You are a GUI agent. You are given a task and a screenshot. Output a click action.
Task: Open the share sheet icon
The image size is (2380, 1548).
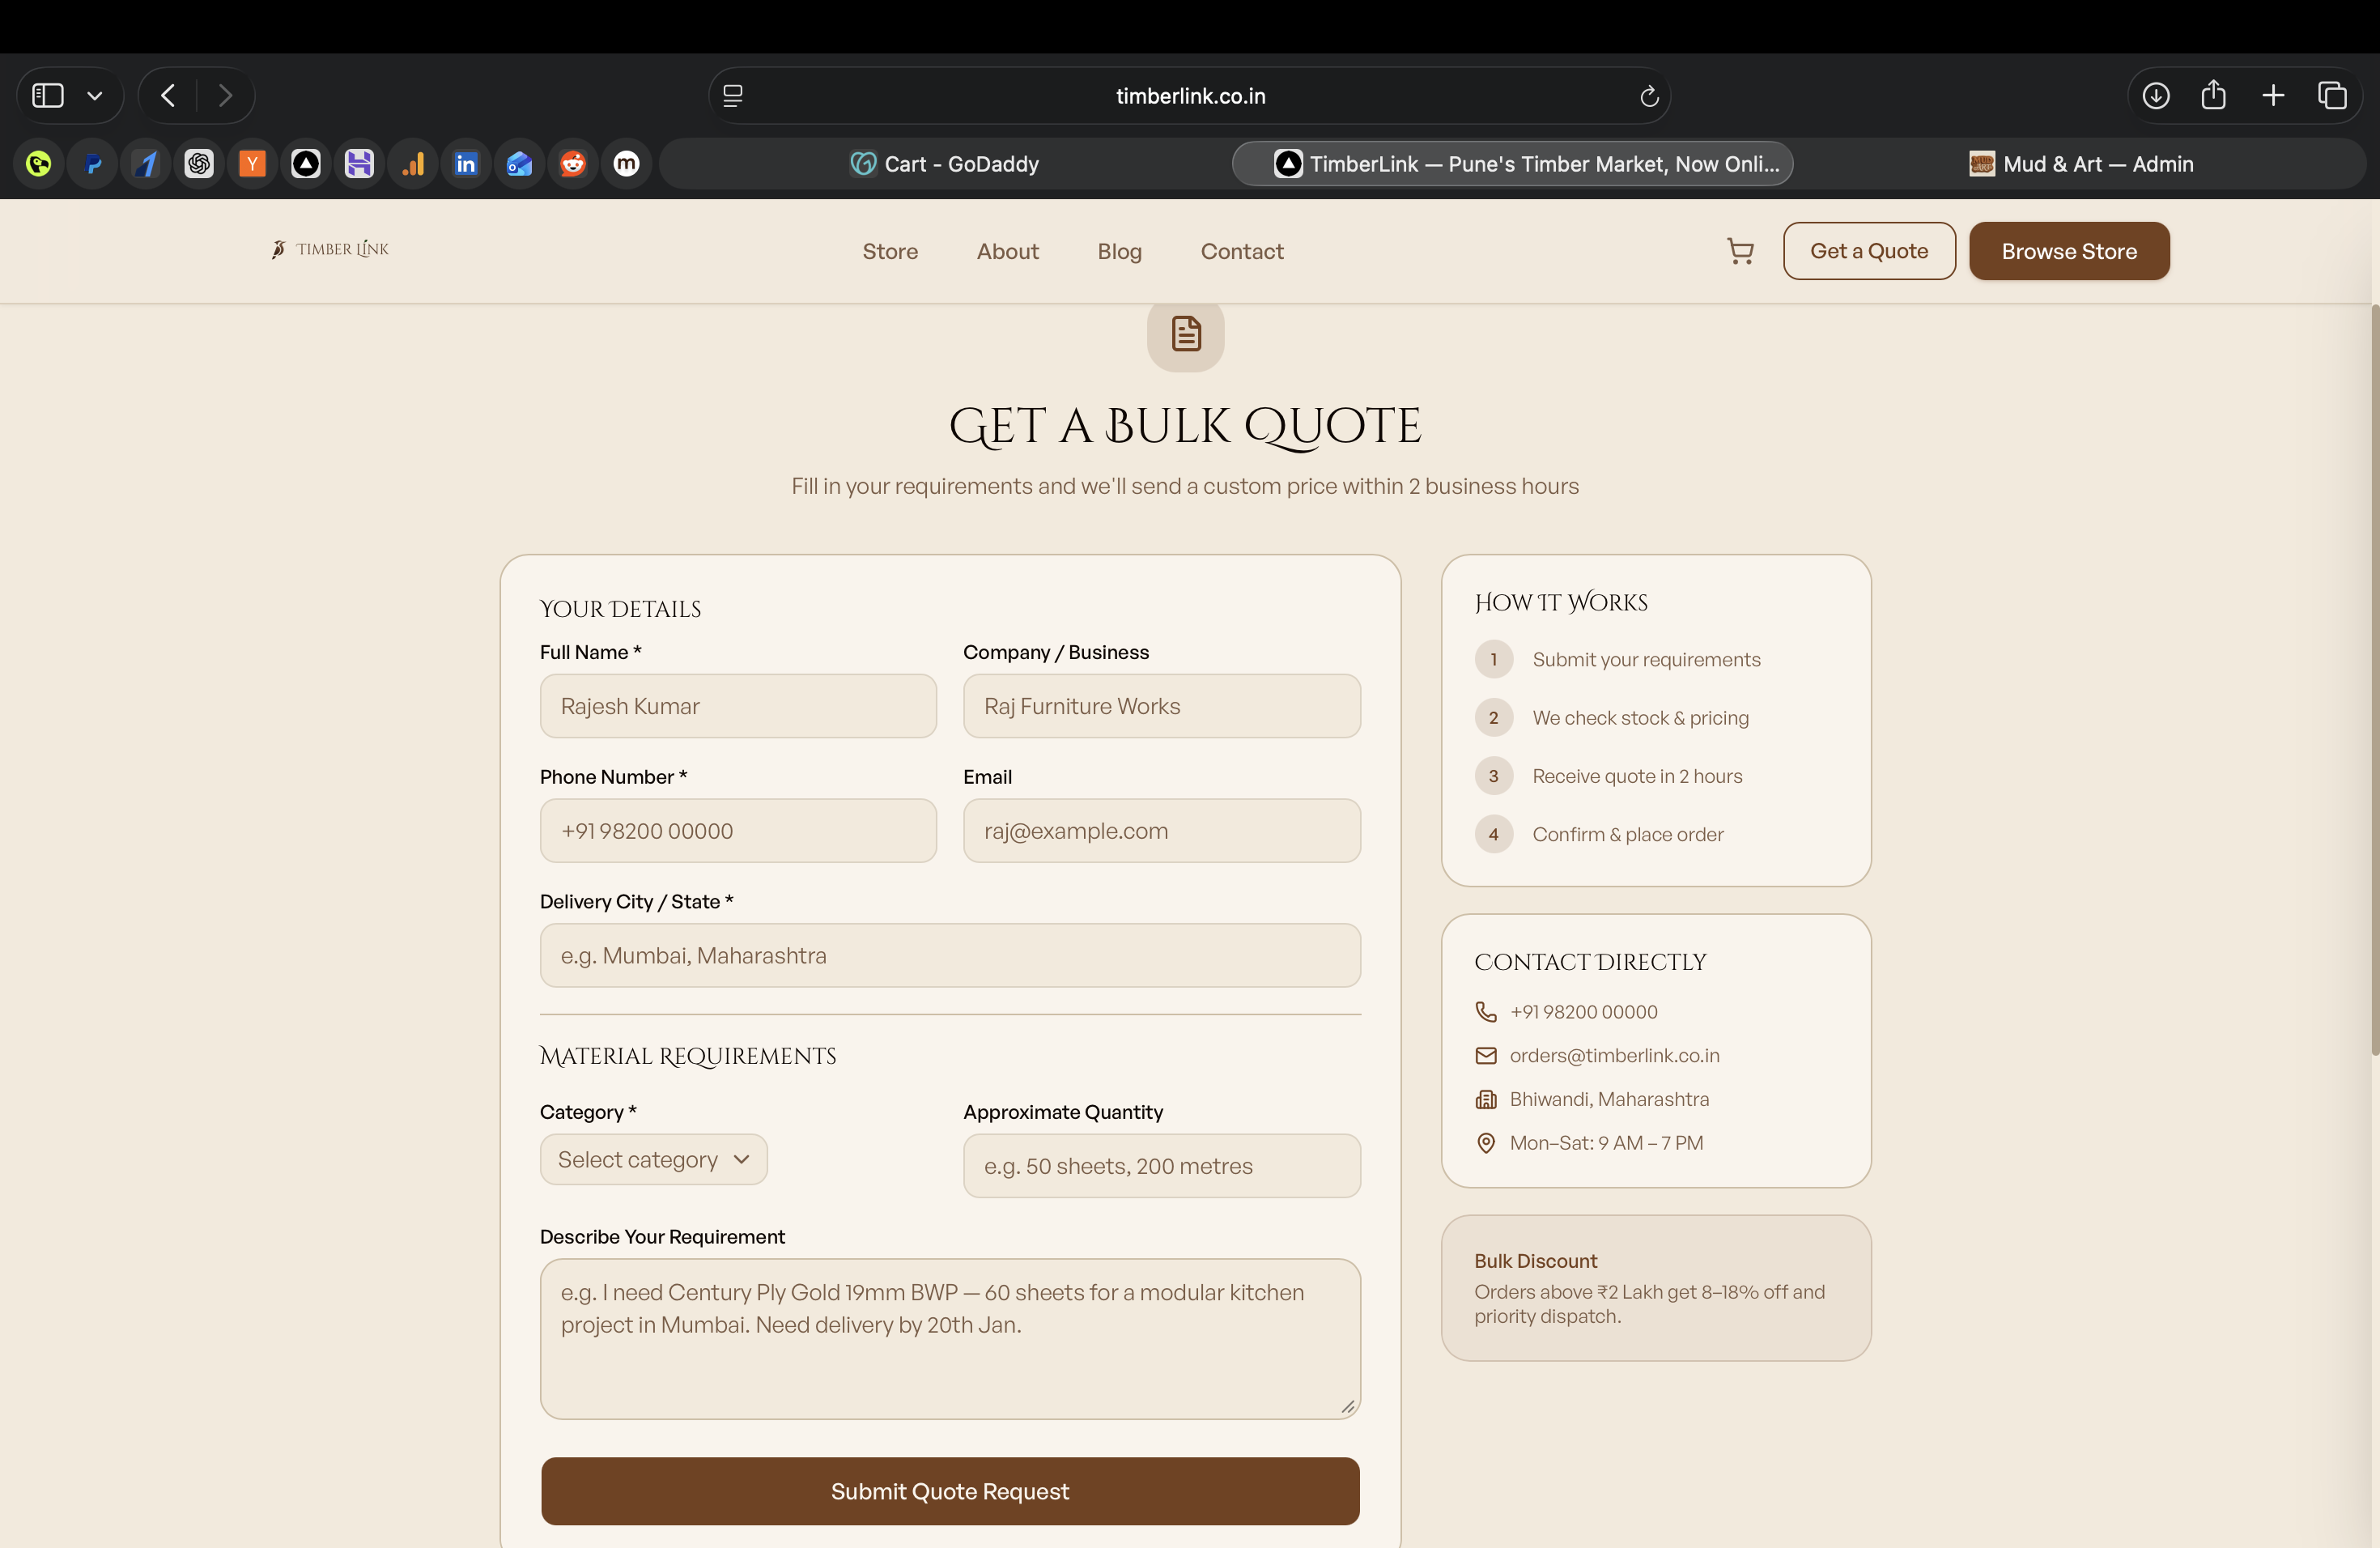point(2215,95)
